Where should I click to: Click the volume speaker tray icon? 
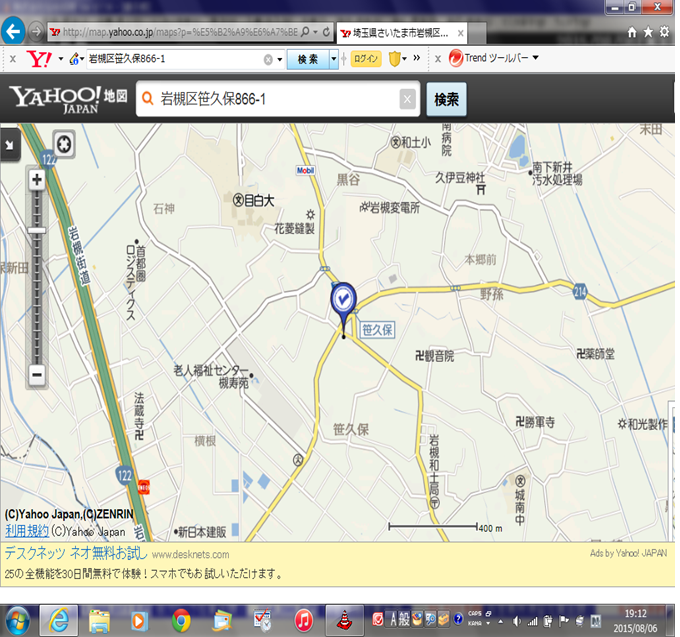(x=516, y=622)
